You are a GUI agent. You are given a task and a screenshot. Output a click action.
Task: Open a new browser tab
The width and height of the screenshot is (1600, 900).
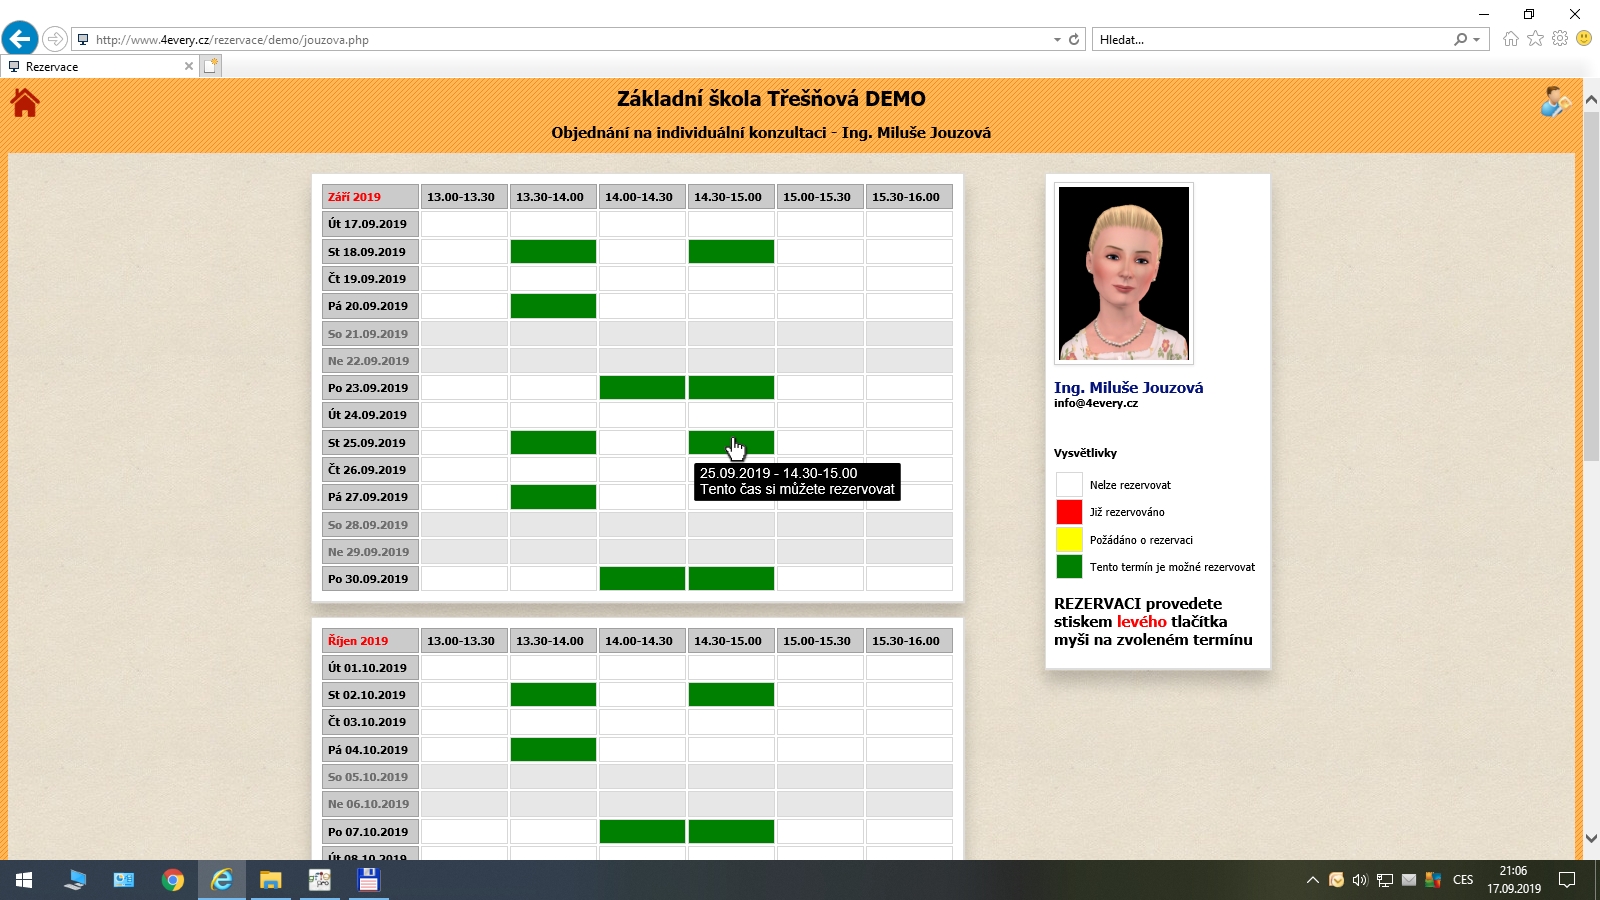[210, 66]
